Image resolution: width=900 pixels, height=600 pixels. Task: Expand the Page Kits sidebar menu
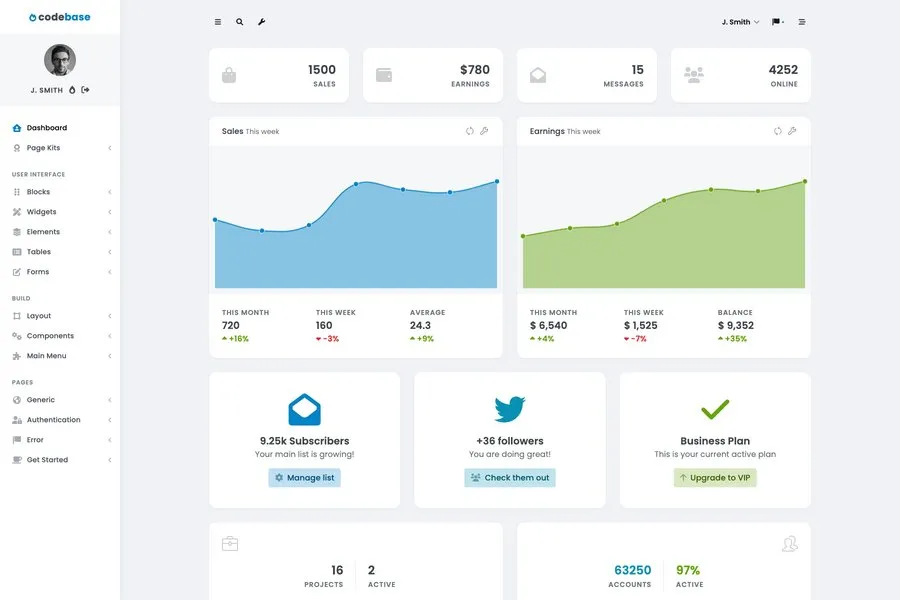(x=43, y=148)
